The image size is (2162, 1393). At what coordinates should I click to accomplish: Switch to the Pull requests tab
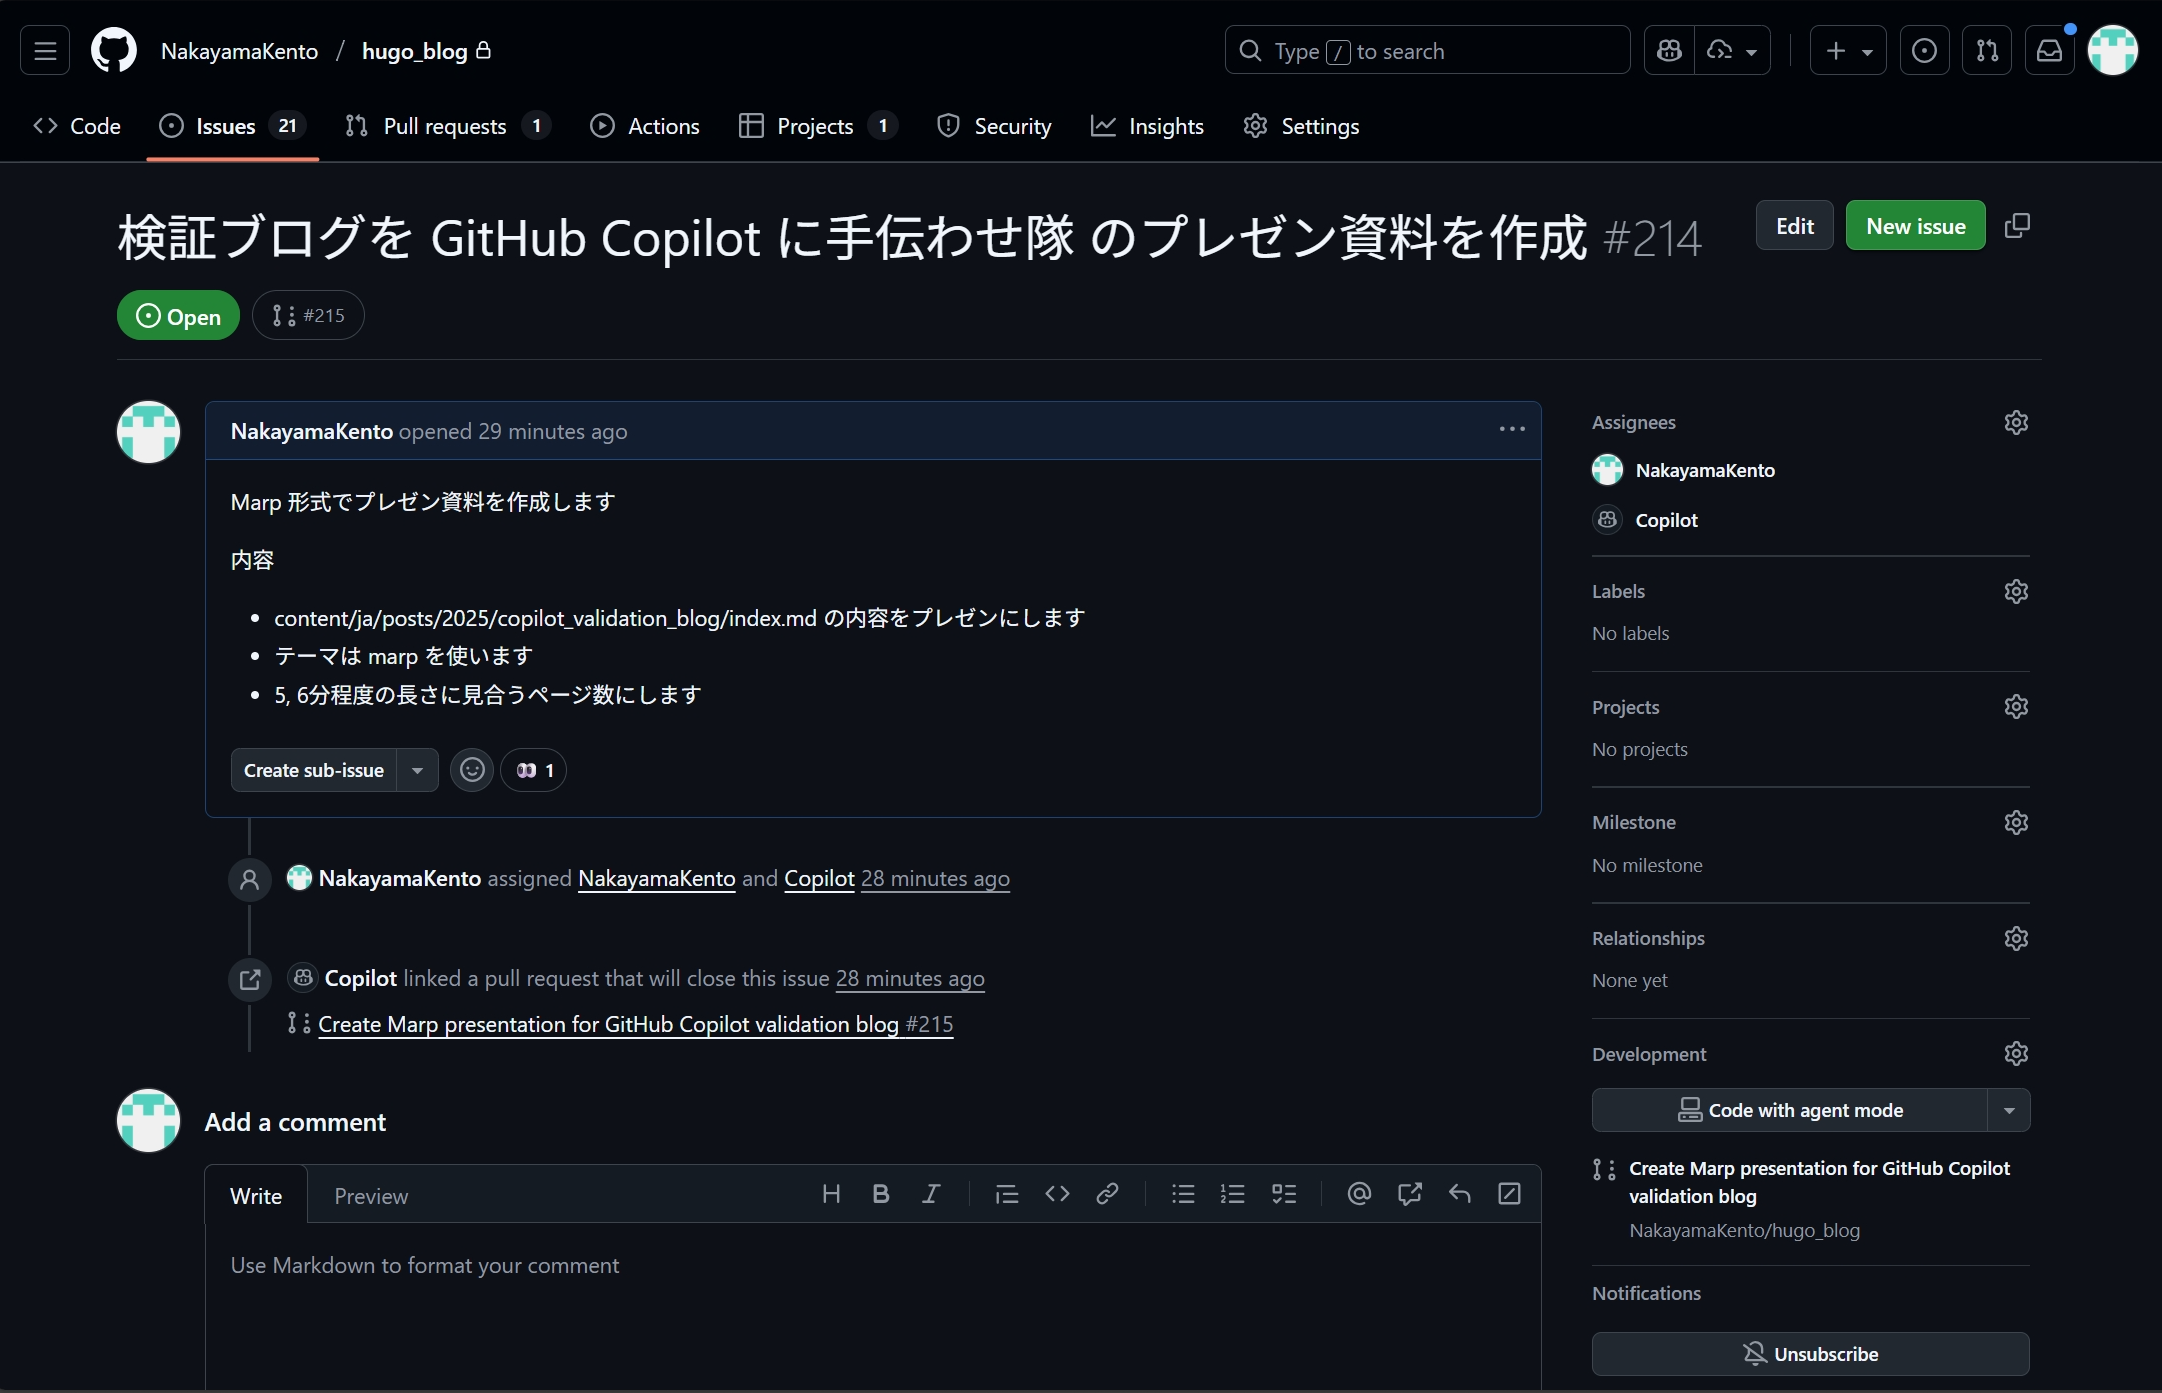tap(445, 126)
